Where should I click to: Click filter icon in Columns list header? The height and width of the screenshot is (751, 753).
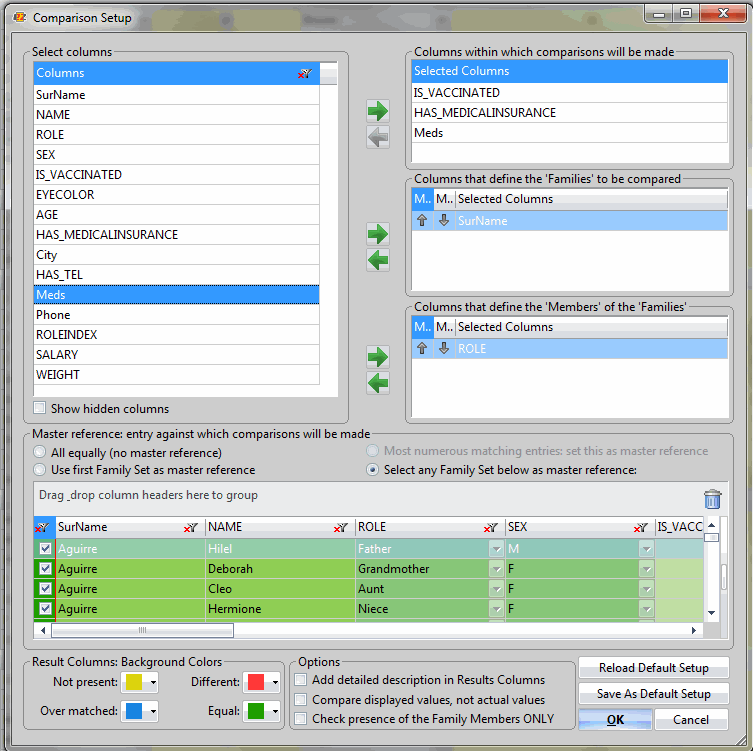(x=305, y=73)
